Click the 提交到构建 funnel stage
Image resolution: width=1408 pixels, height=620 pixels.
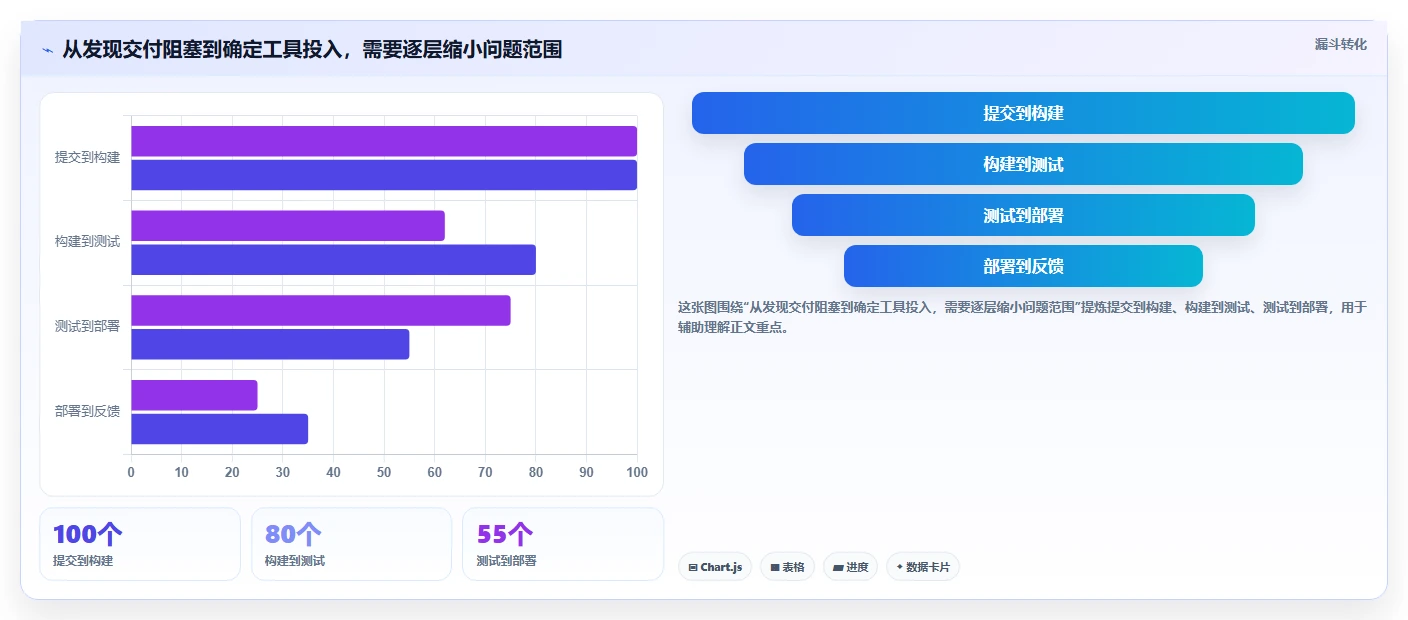1023,113
